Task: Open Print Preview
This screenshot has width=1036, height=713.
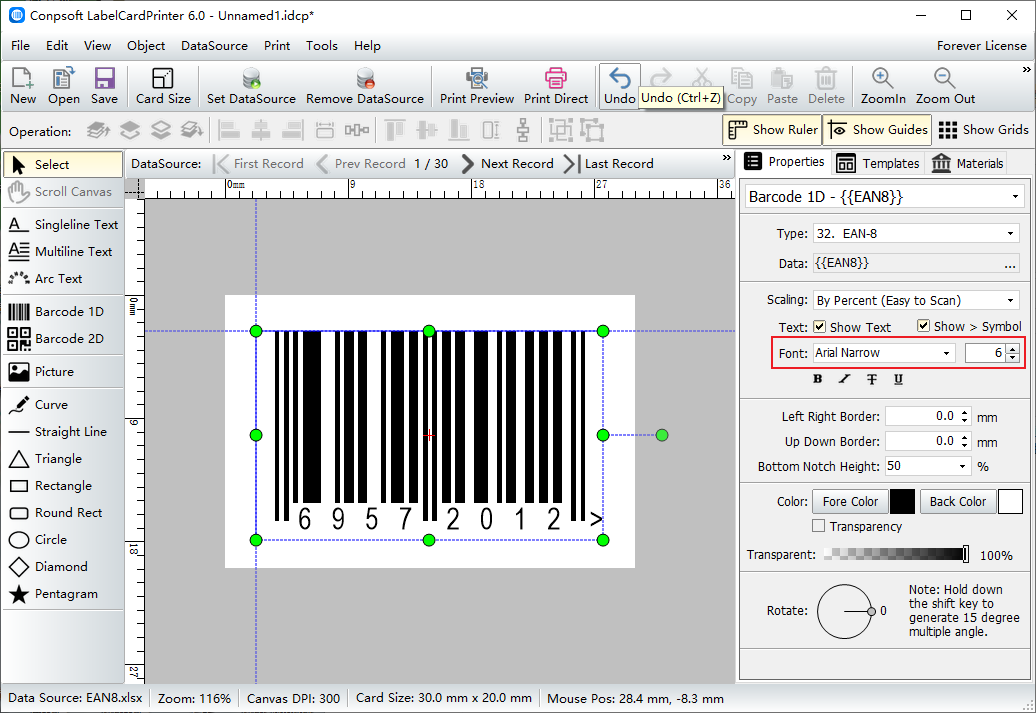Action: [x=476, y=85]
